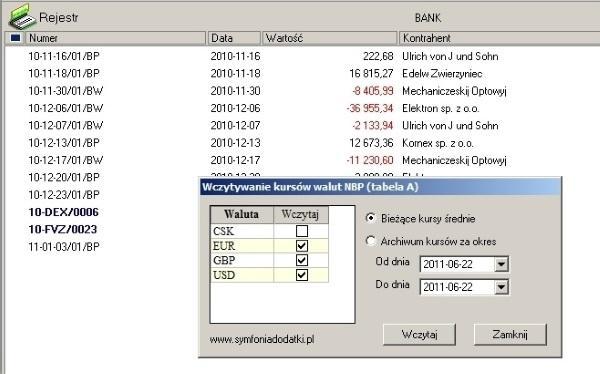Sort by the Kontrahent column header
600x374 pixels.
pyautogui.click(x=499, y=38)
